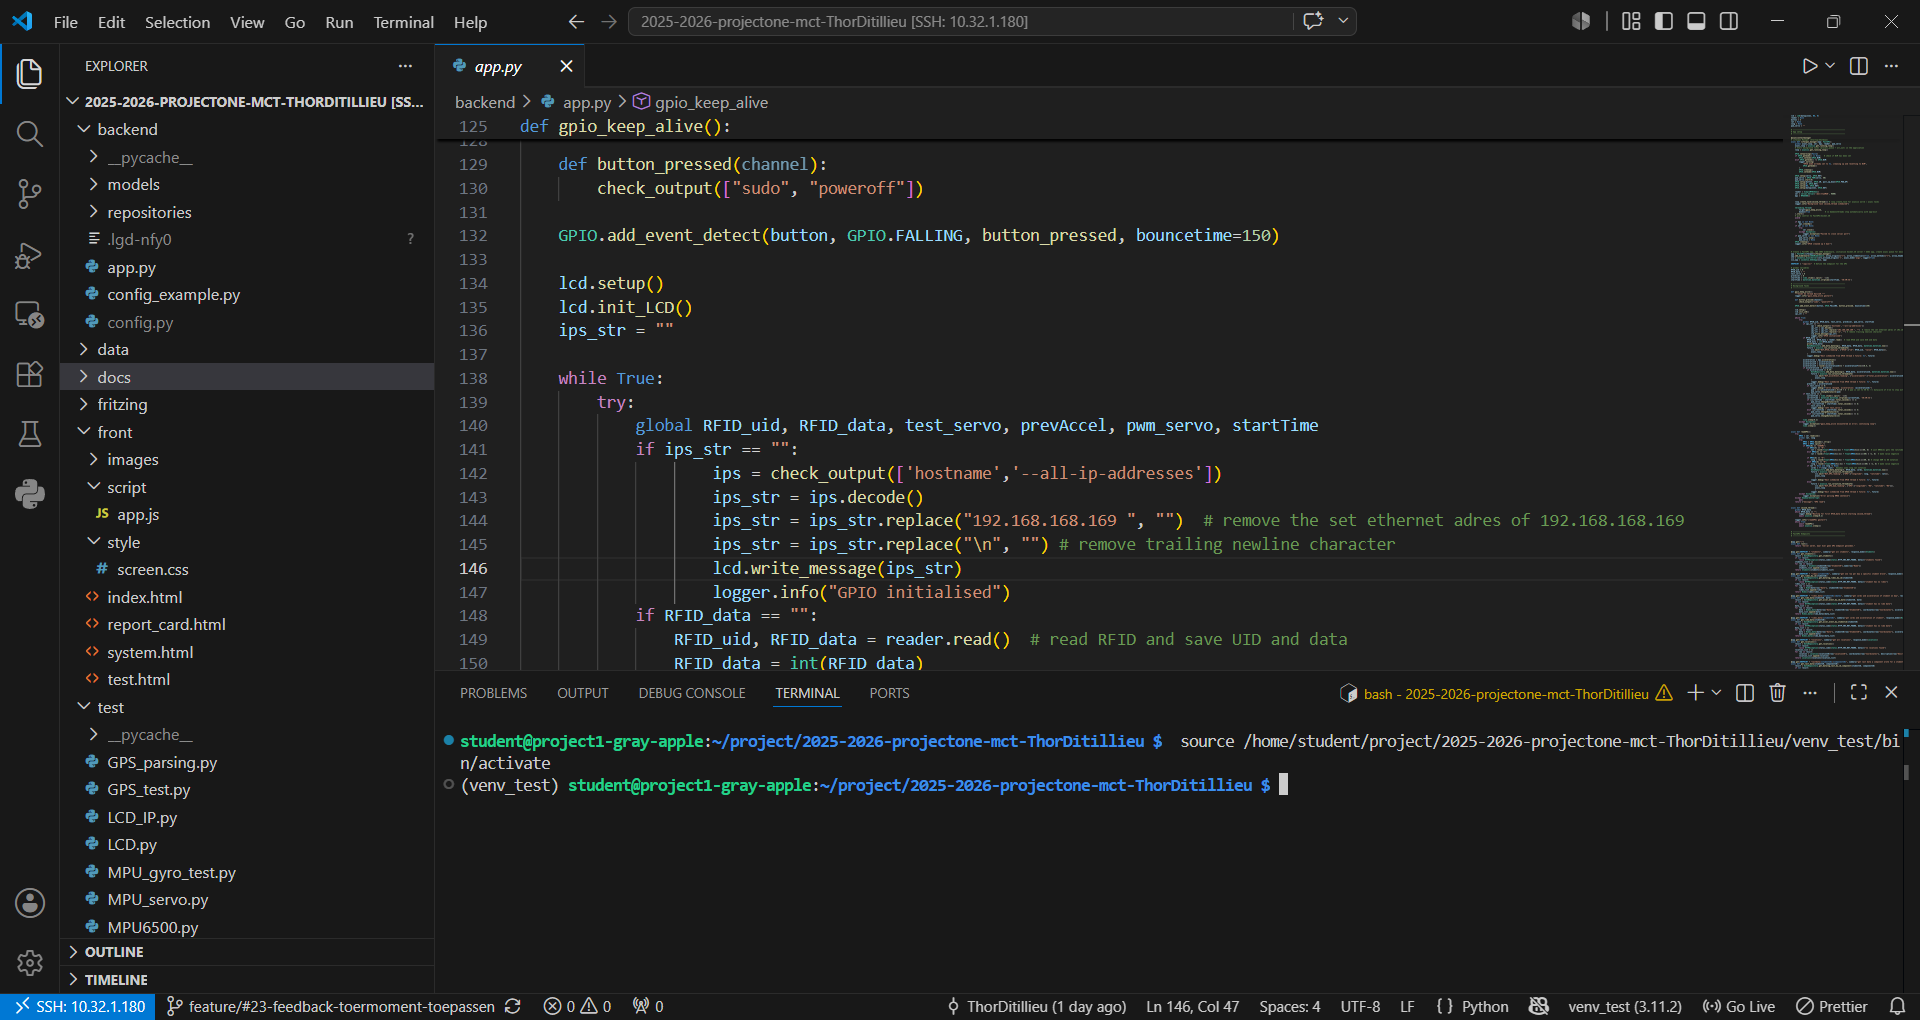This screenshot has width=1920, height=1020.
Task: Click the code minimap overview
Action: [x=1847, y=390]
